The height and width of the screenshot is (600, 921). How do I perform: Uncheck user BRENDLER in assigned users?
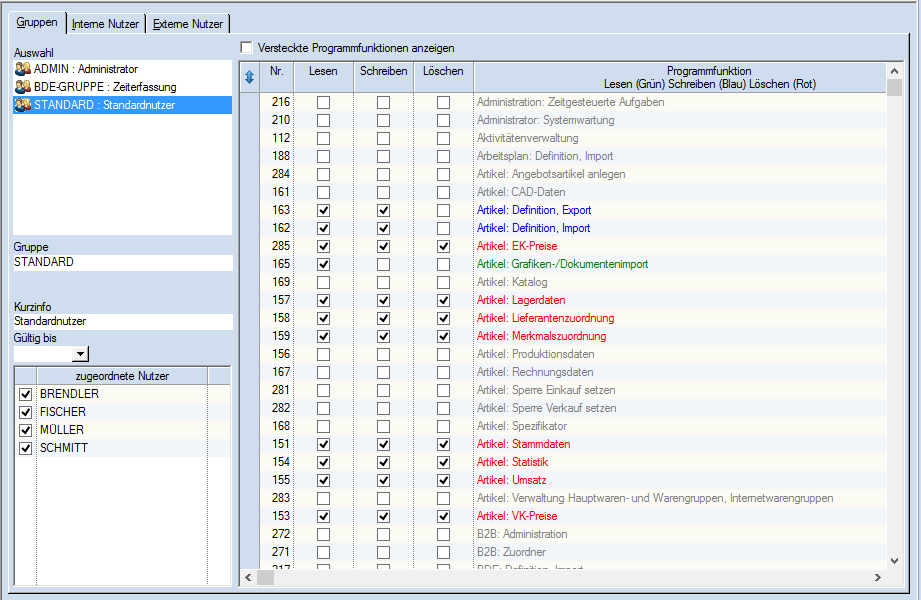click(25, 394)
